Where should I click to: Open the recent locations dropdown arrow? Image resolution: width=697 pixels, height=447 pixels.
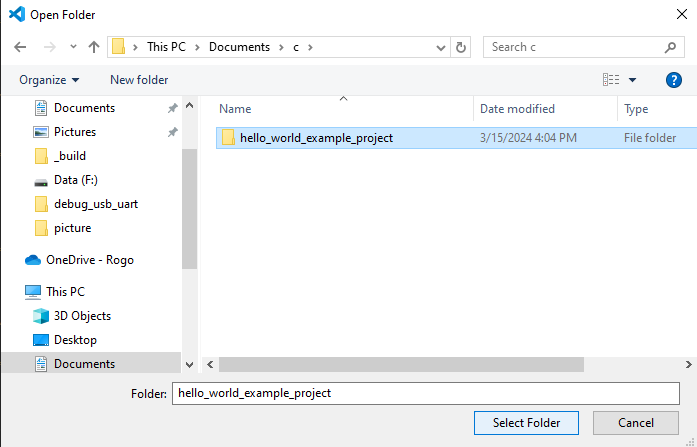(x=73, y=47)
